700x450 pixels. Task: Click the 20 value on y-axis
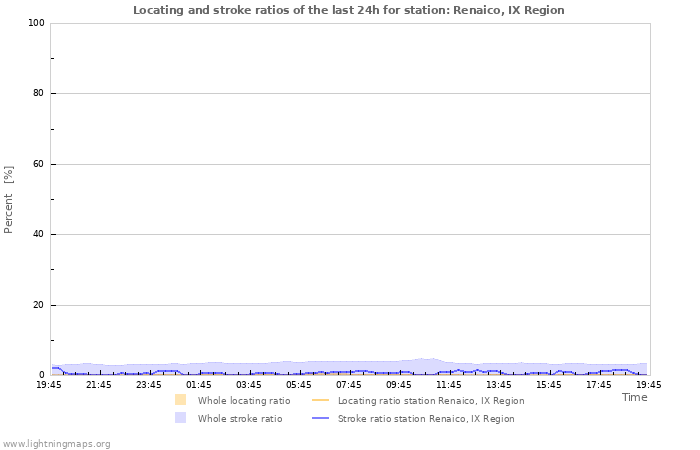click(x=38, y=305)
